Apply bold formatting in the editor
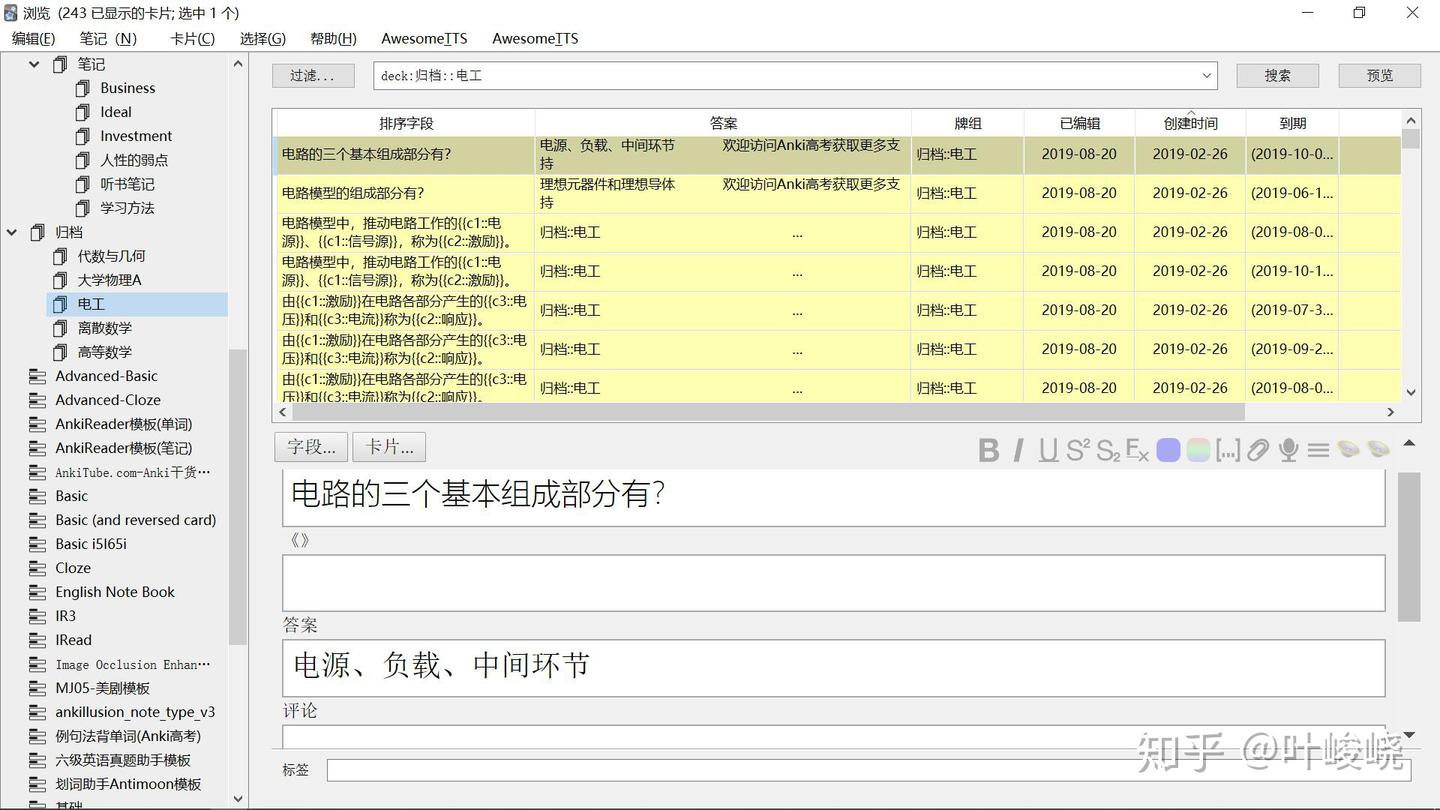The image size is (1440, 810). tap(988, 450)
